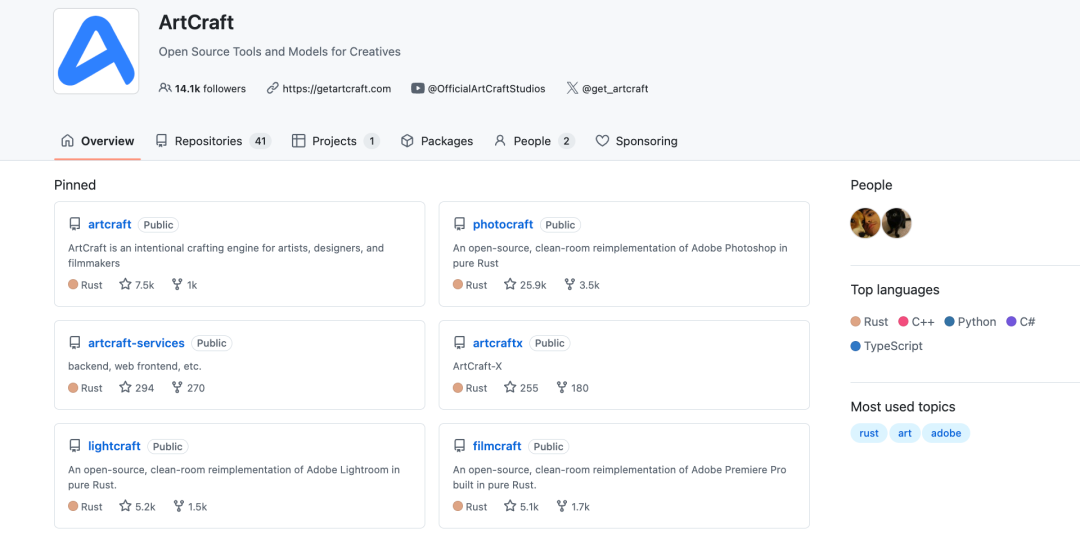Click 'Open Source Tools and Models for Creatives'
The image size is (1080, 547).
coord(280,52)
